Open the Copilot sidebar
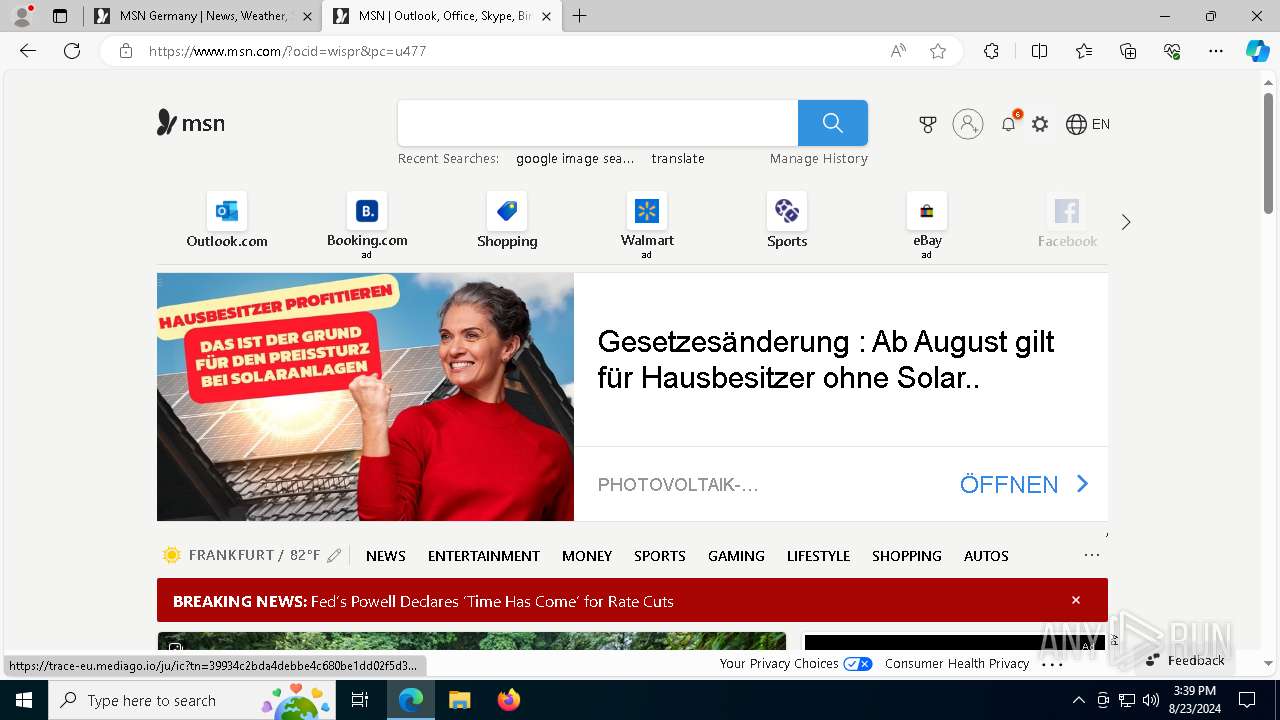This screenshot has width=1280, height=720. [x=1257, y=51]
